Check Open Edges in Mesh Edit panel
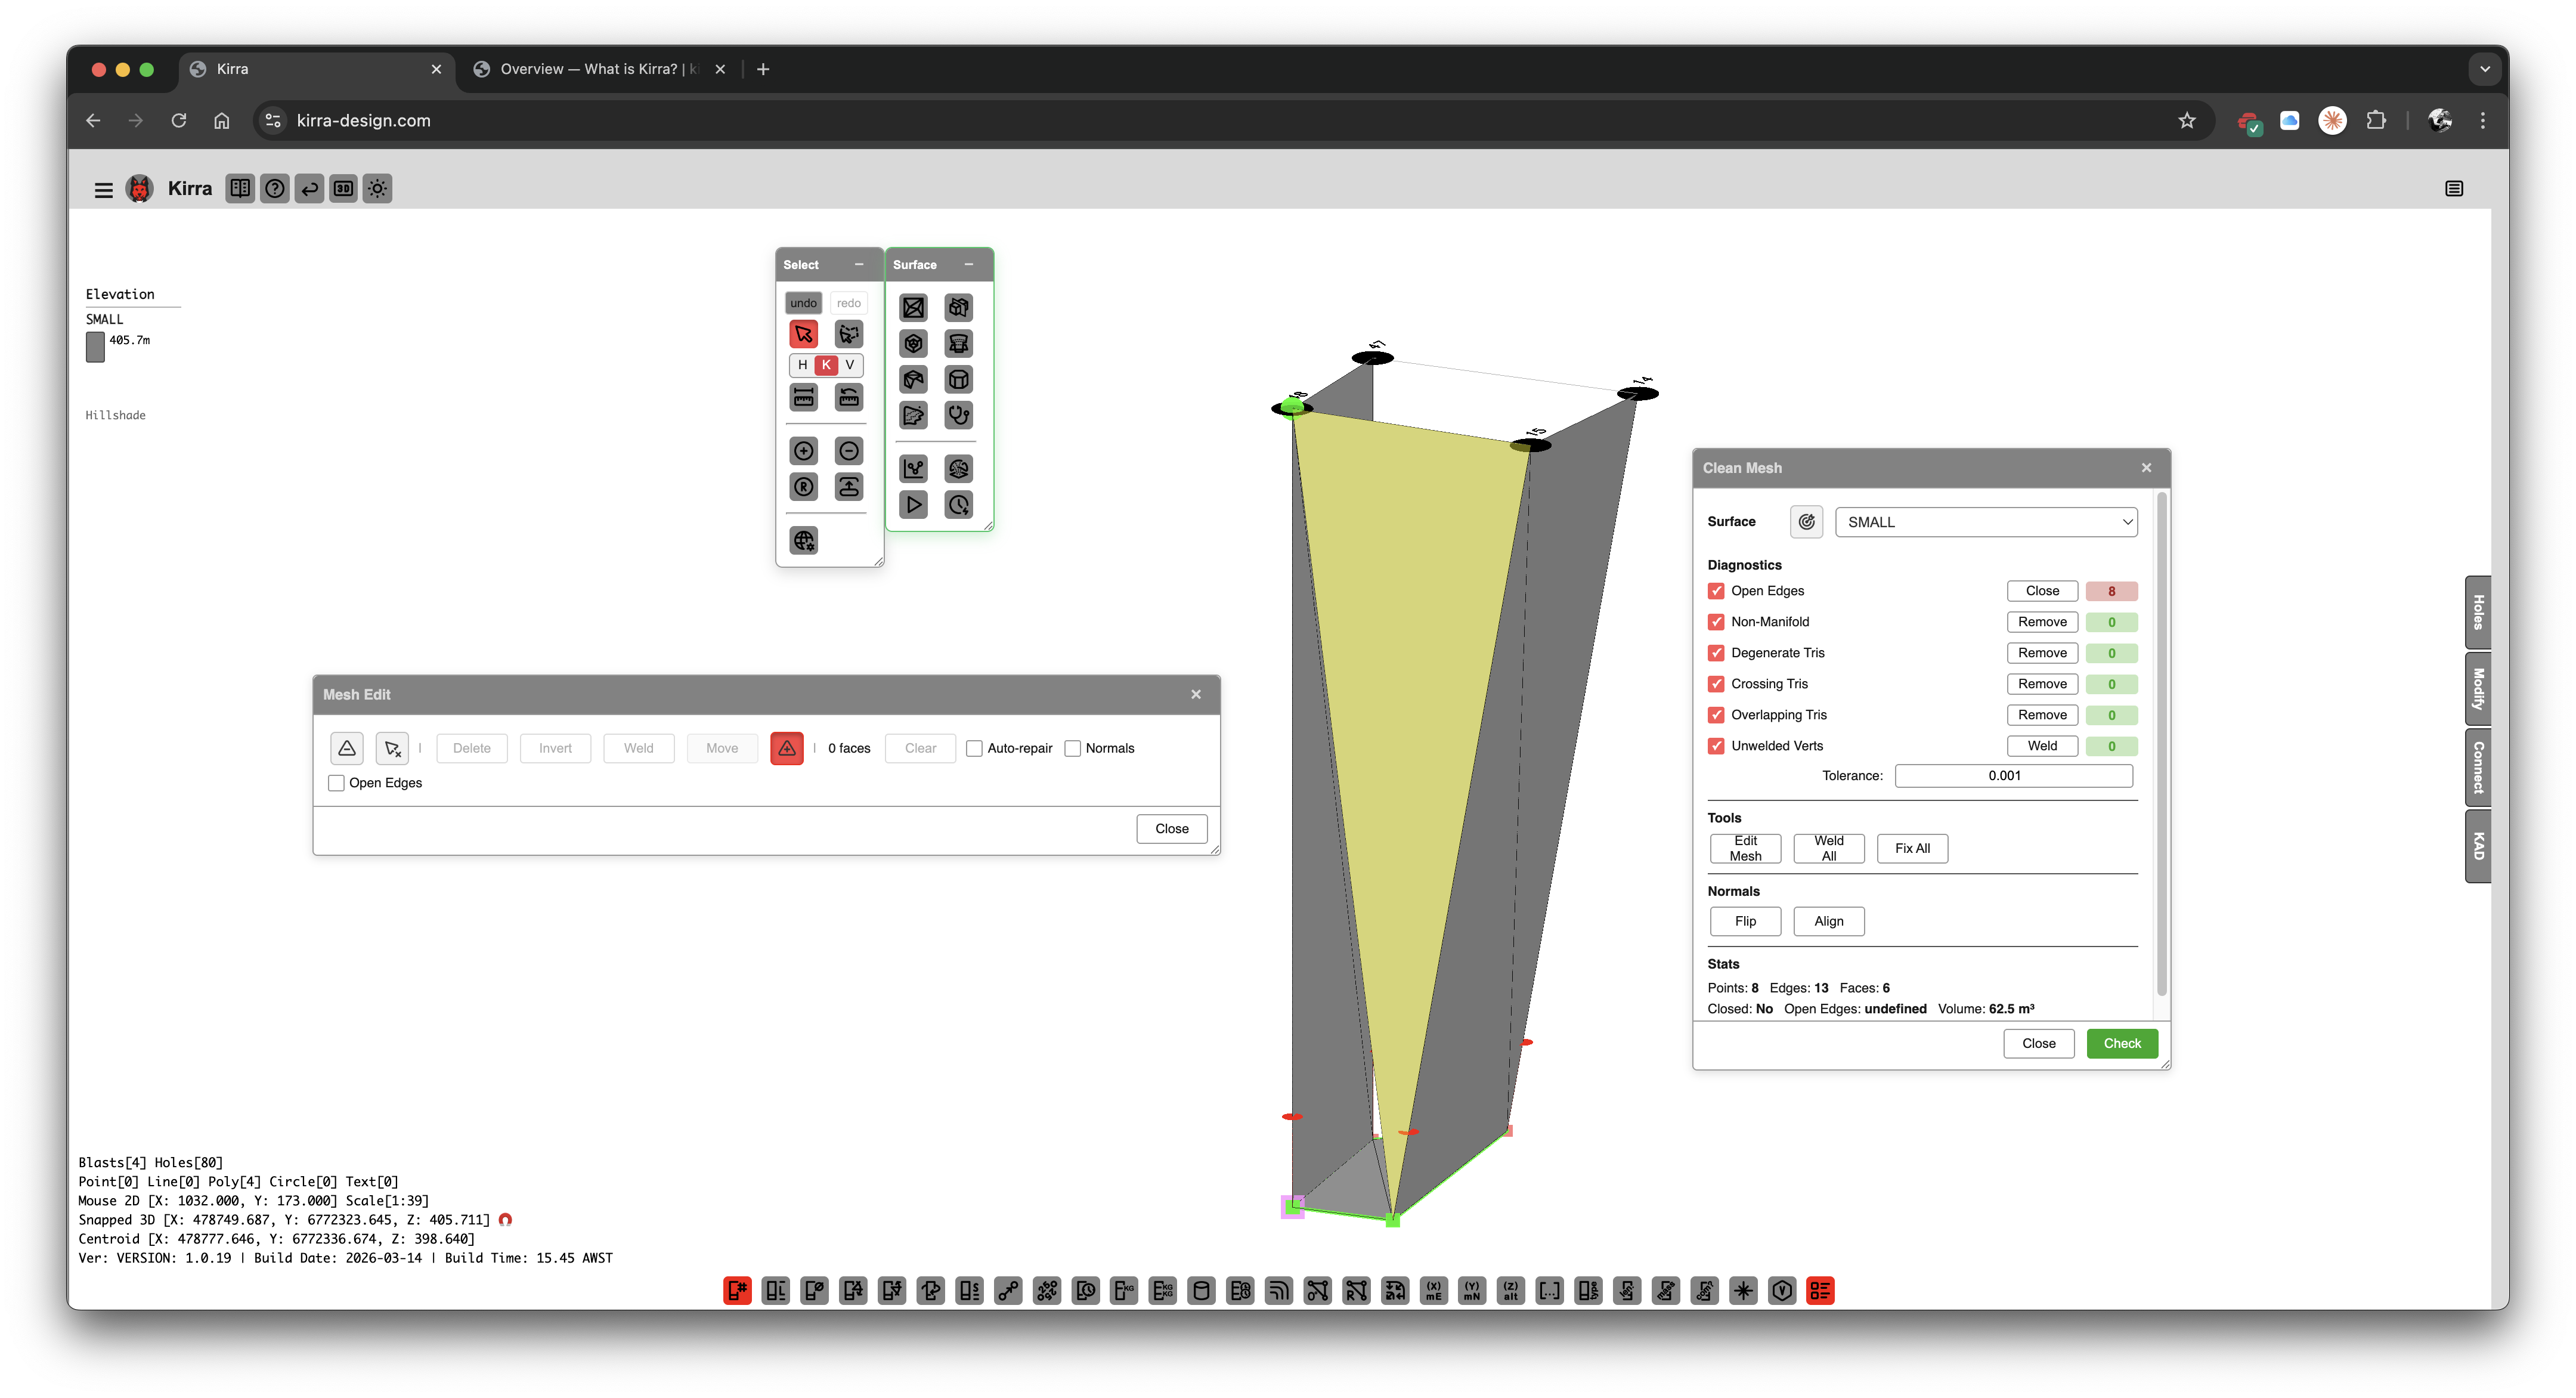The height and width of the screenshot is (1398, 2576). click(337, 783)
